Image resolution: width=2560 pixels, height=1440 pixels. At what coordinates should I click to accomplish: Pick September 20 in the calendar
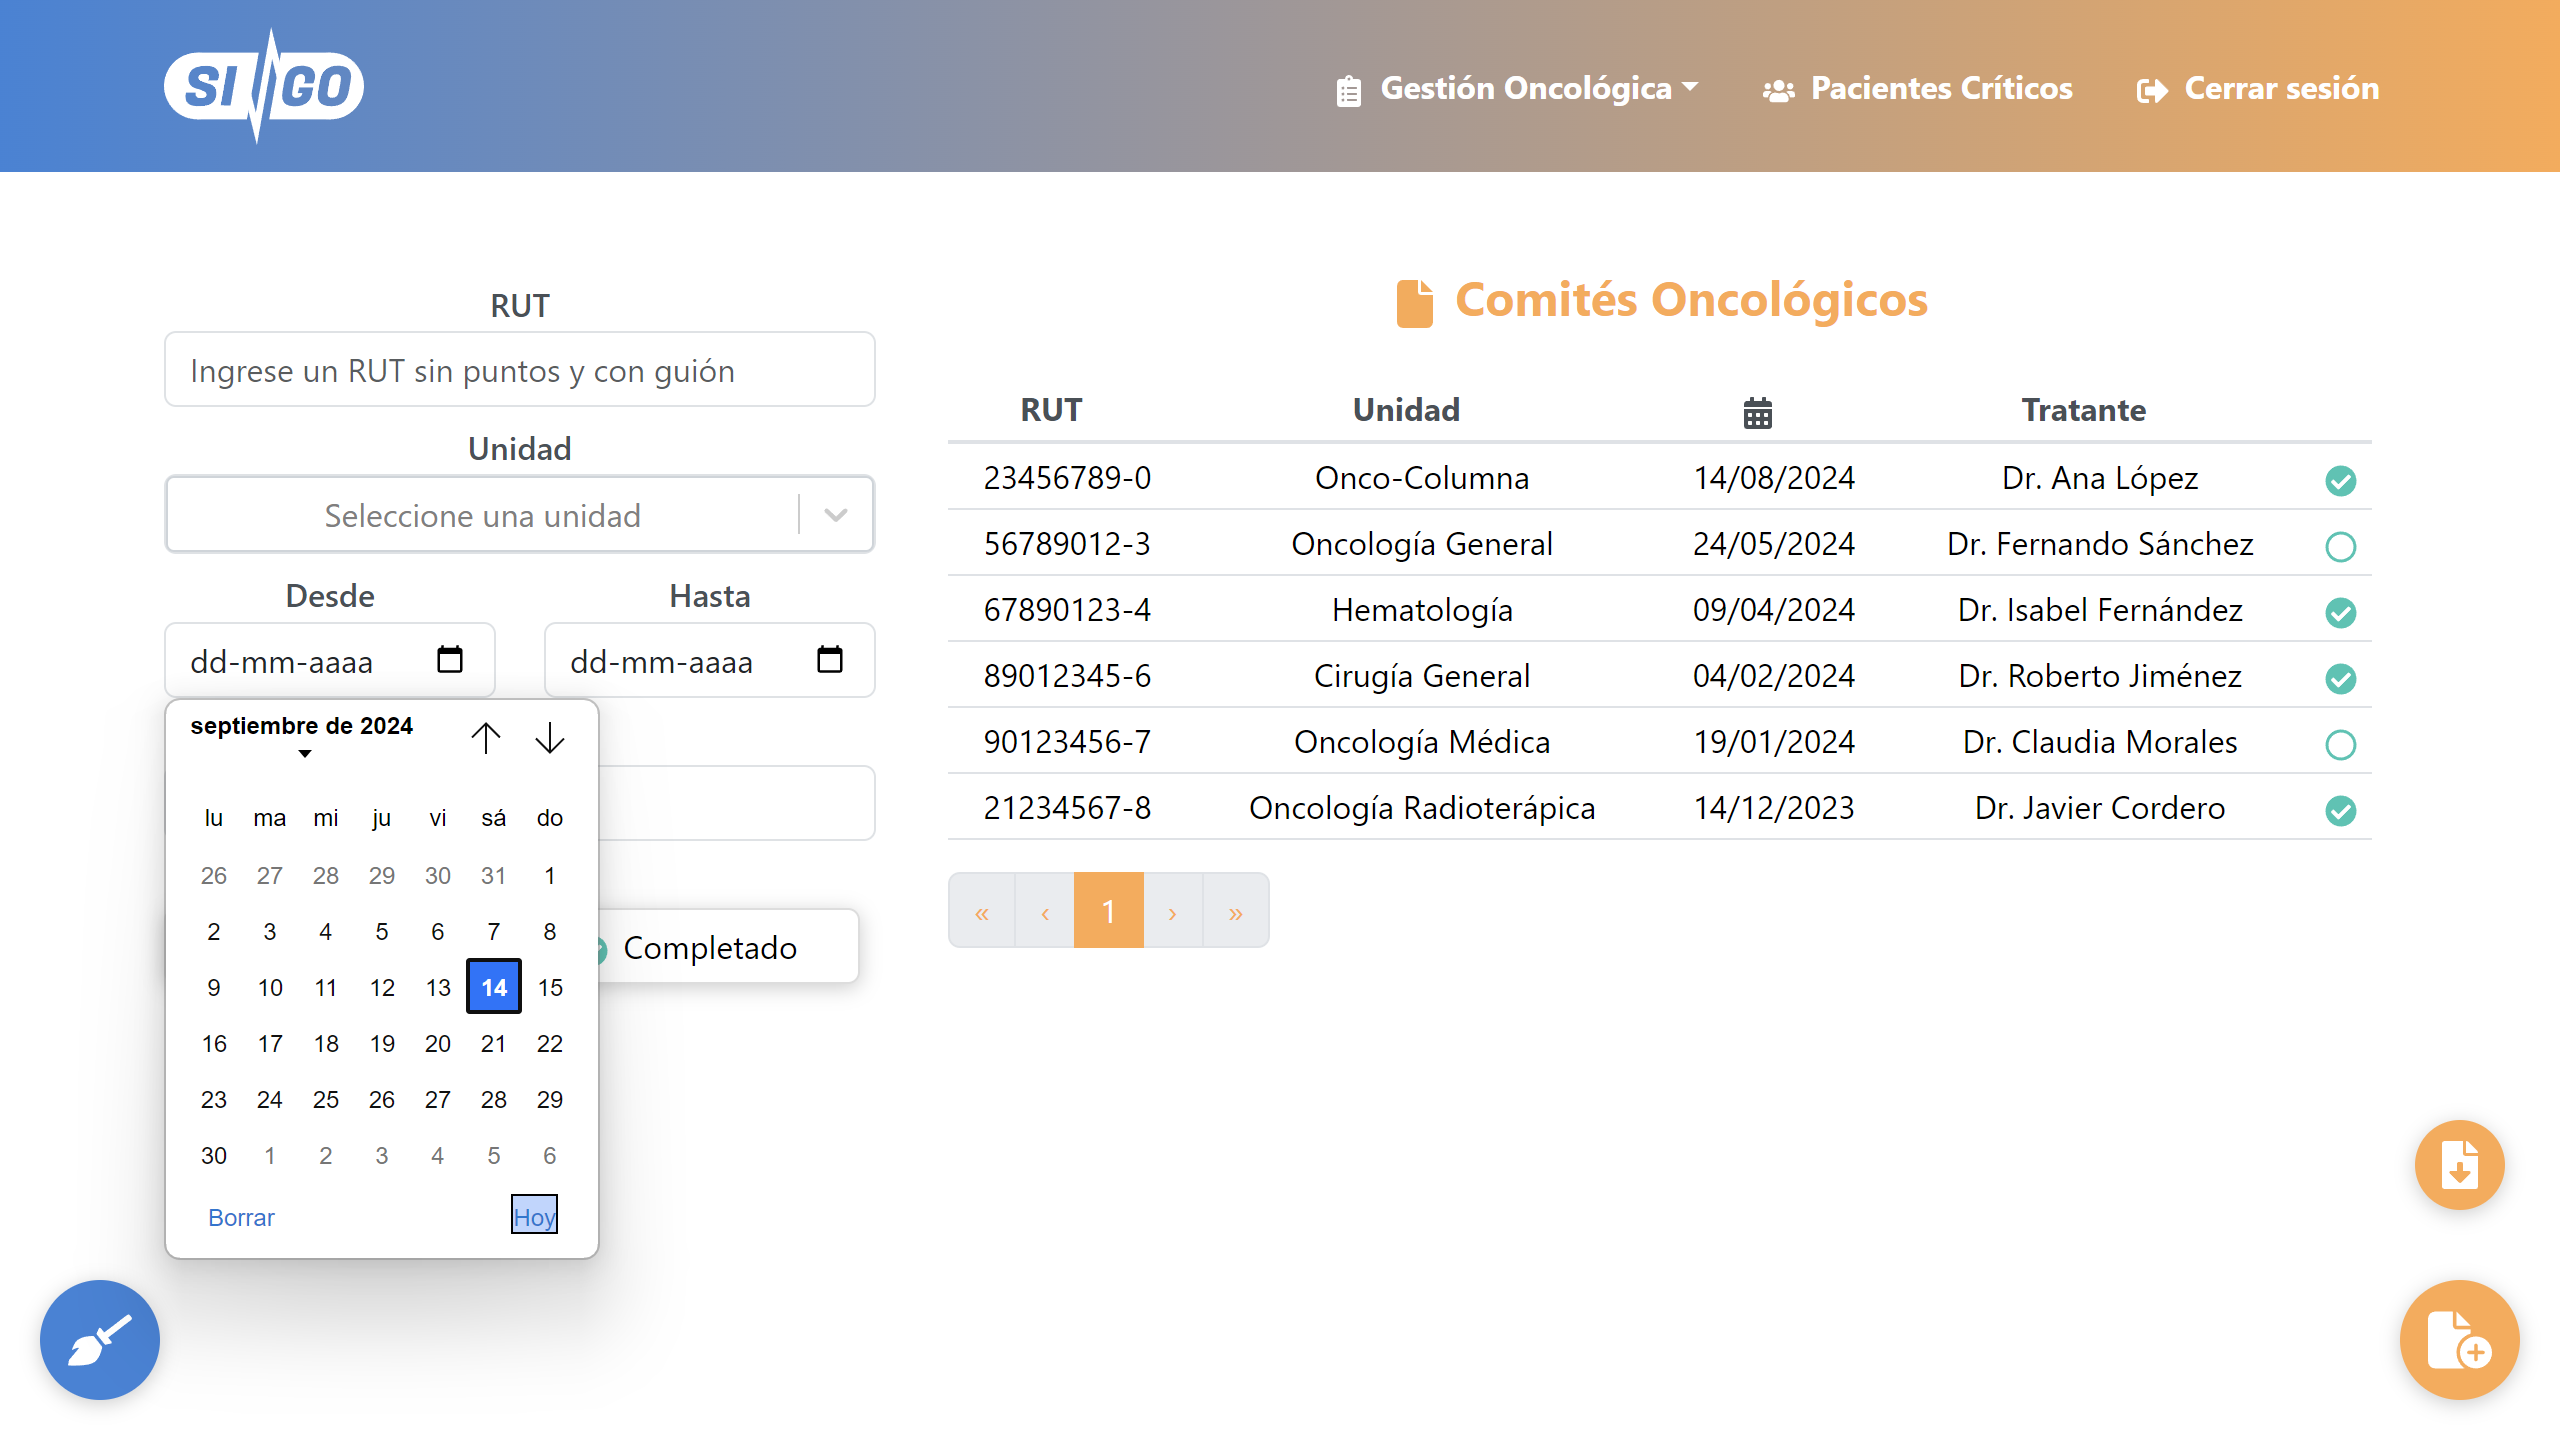(438, 1043)
